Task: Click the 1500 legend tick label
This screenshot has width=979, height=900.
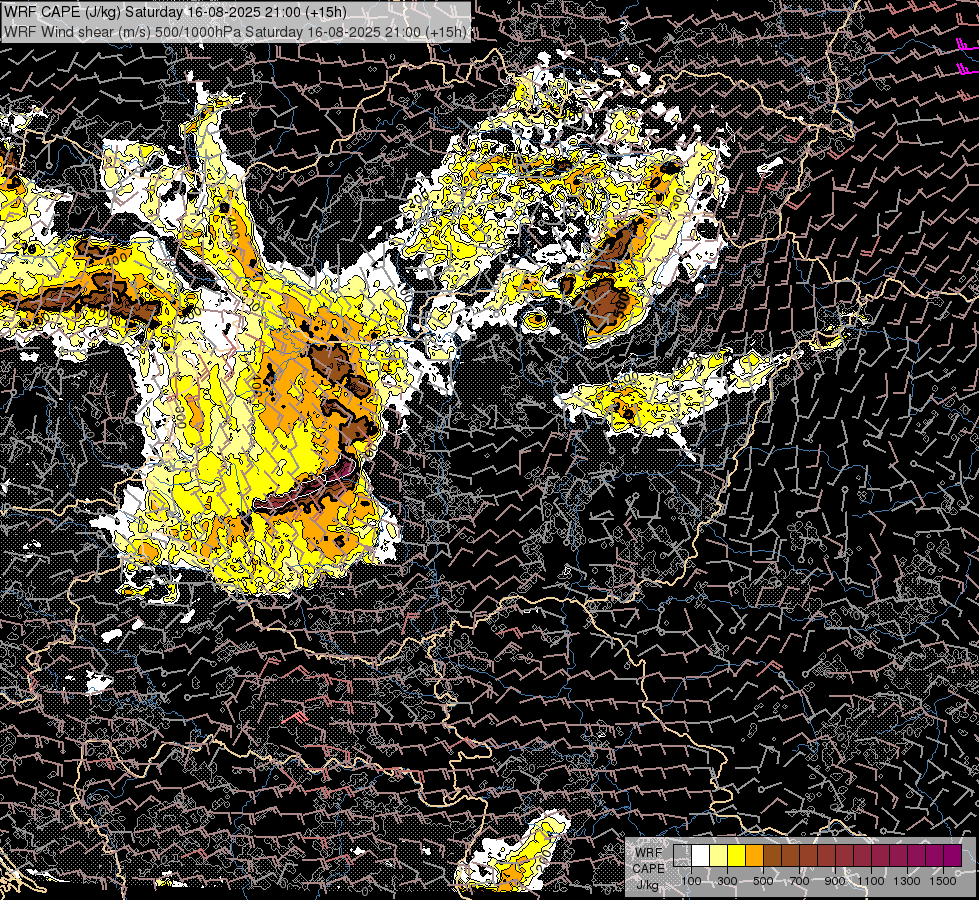Action: [x=943, y=881]
